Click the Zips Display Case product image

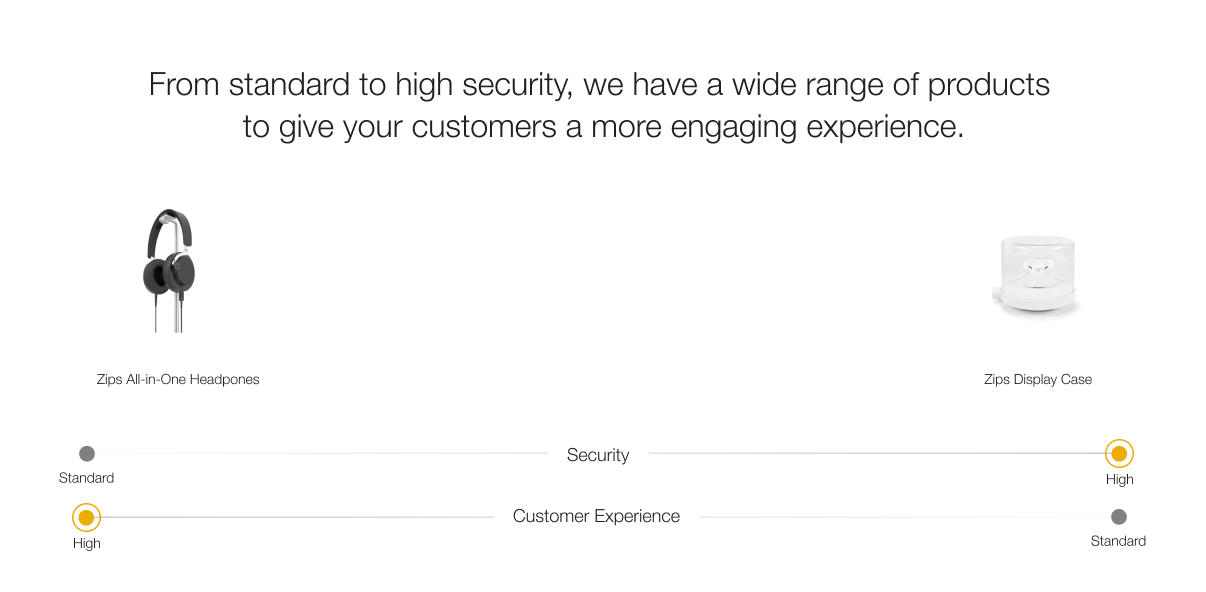[x=1037, y=277]
